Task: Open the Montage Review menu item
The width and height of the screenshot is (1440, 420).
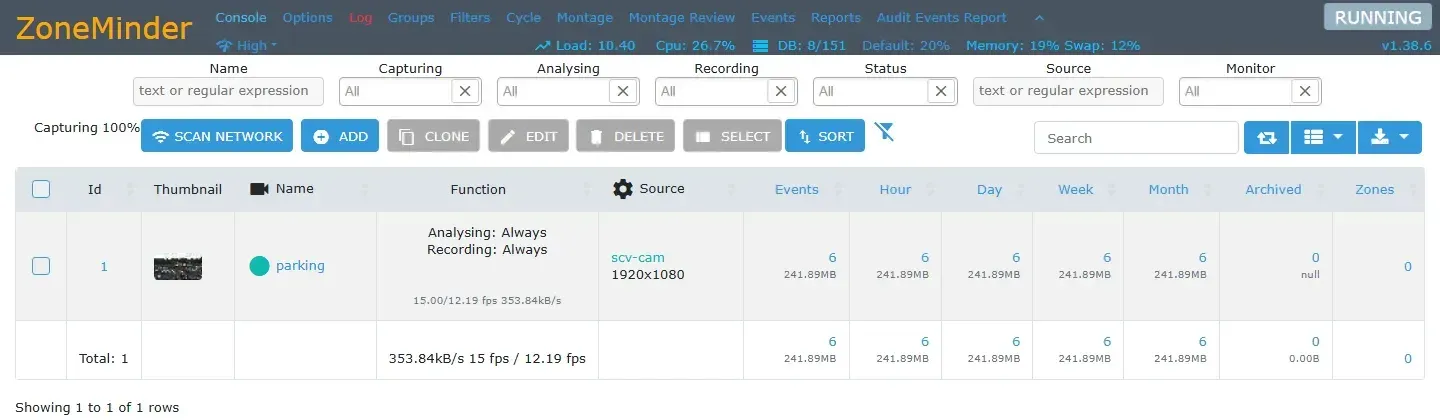Action: coord(682,17)
